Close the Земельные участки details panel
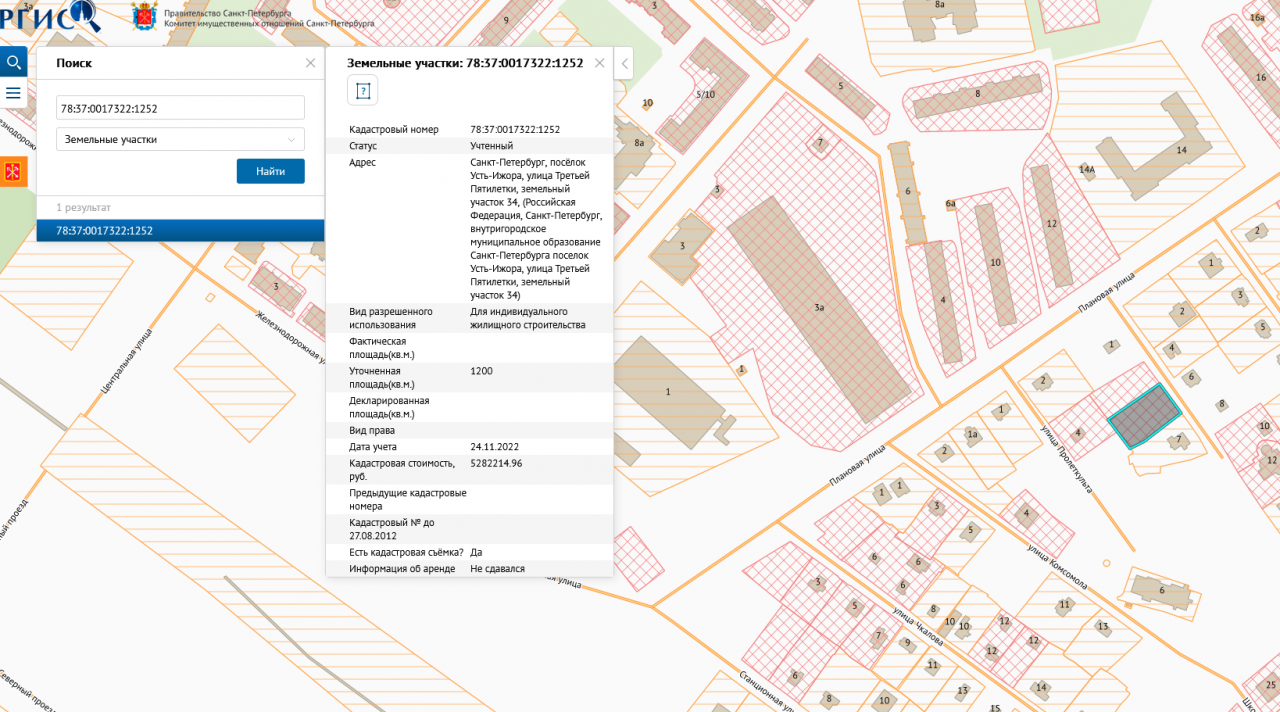Image resolution: width=1280 pixels, height=712 pixels. (x=600, y=63)
